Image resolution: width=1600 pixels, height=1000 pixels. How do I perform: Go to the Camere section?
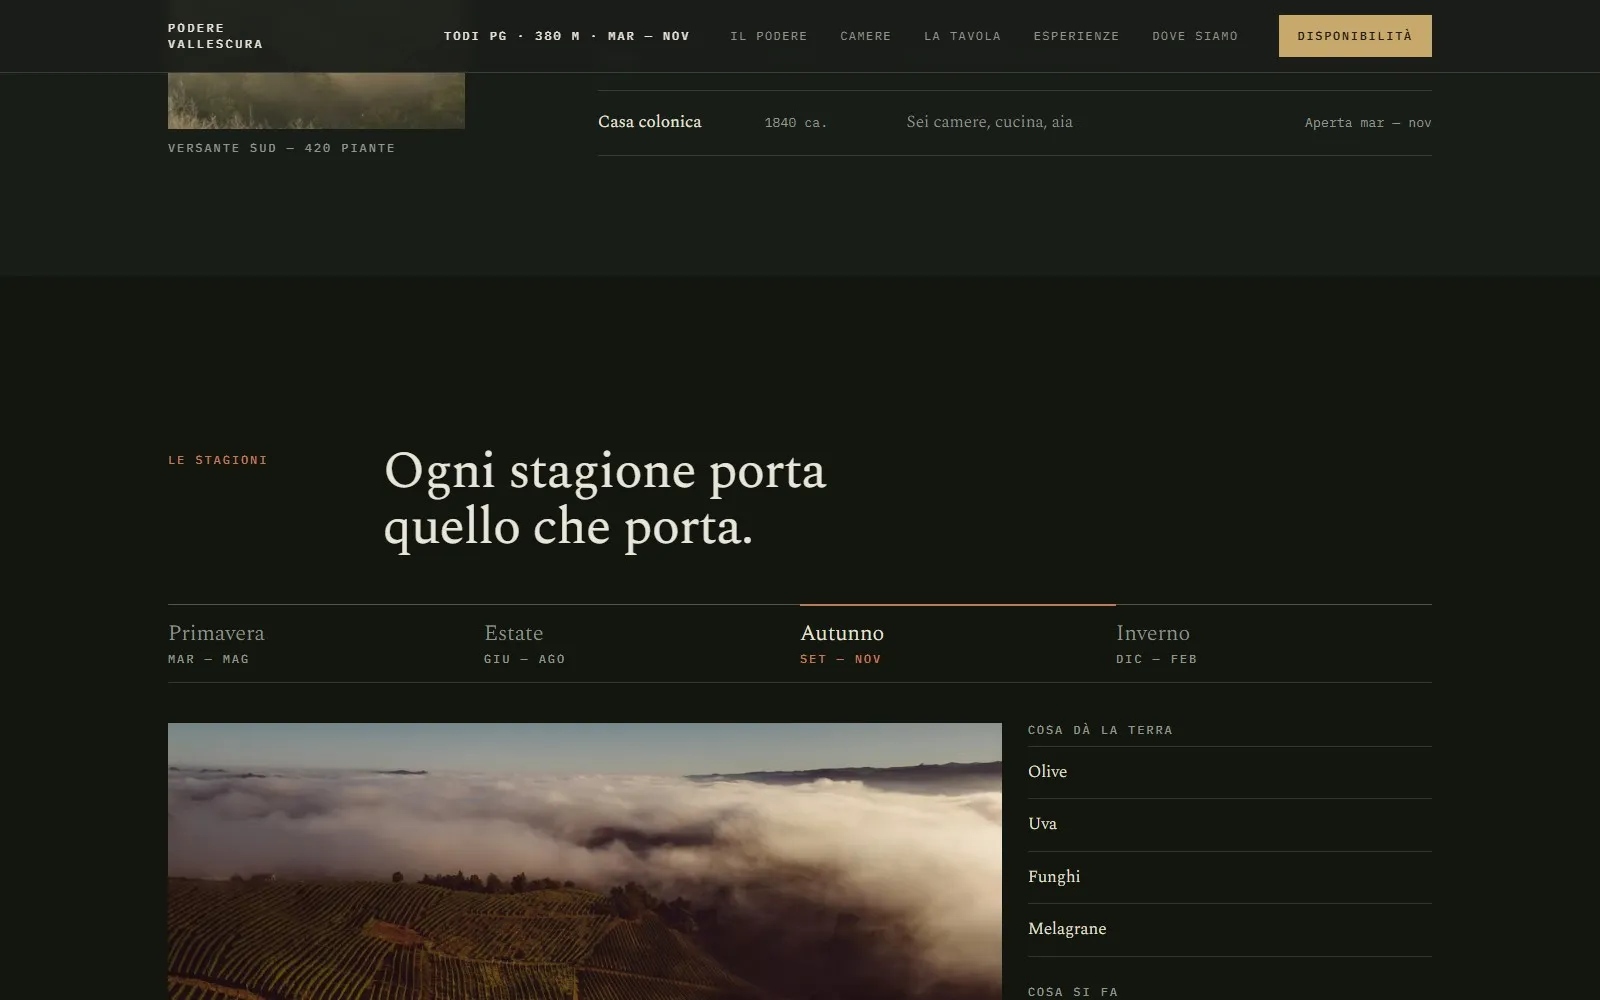point(865,36)
